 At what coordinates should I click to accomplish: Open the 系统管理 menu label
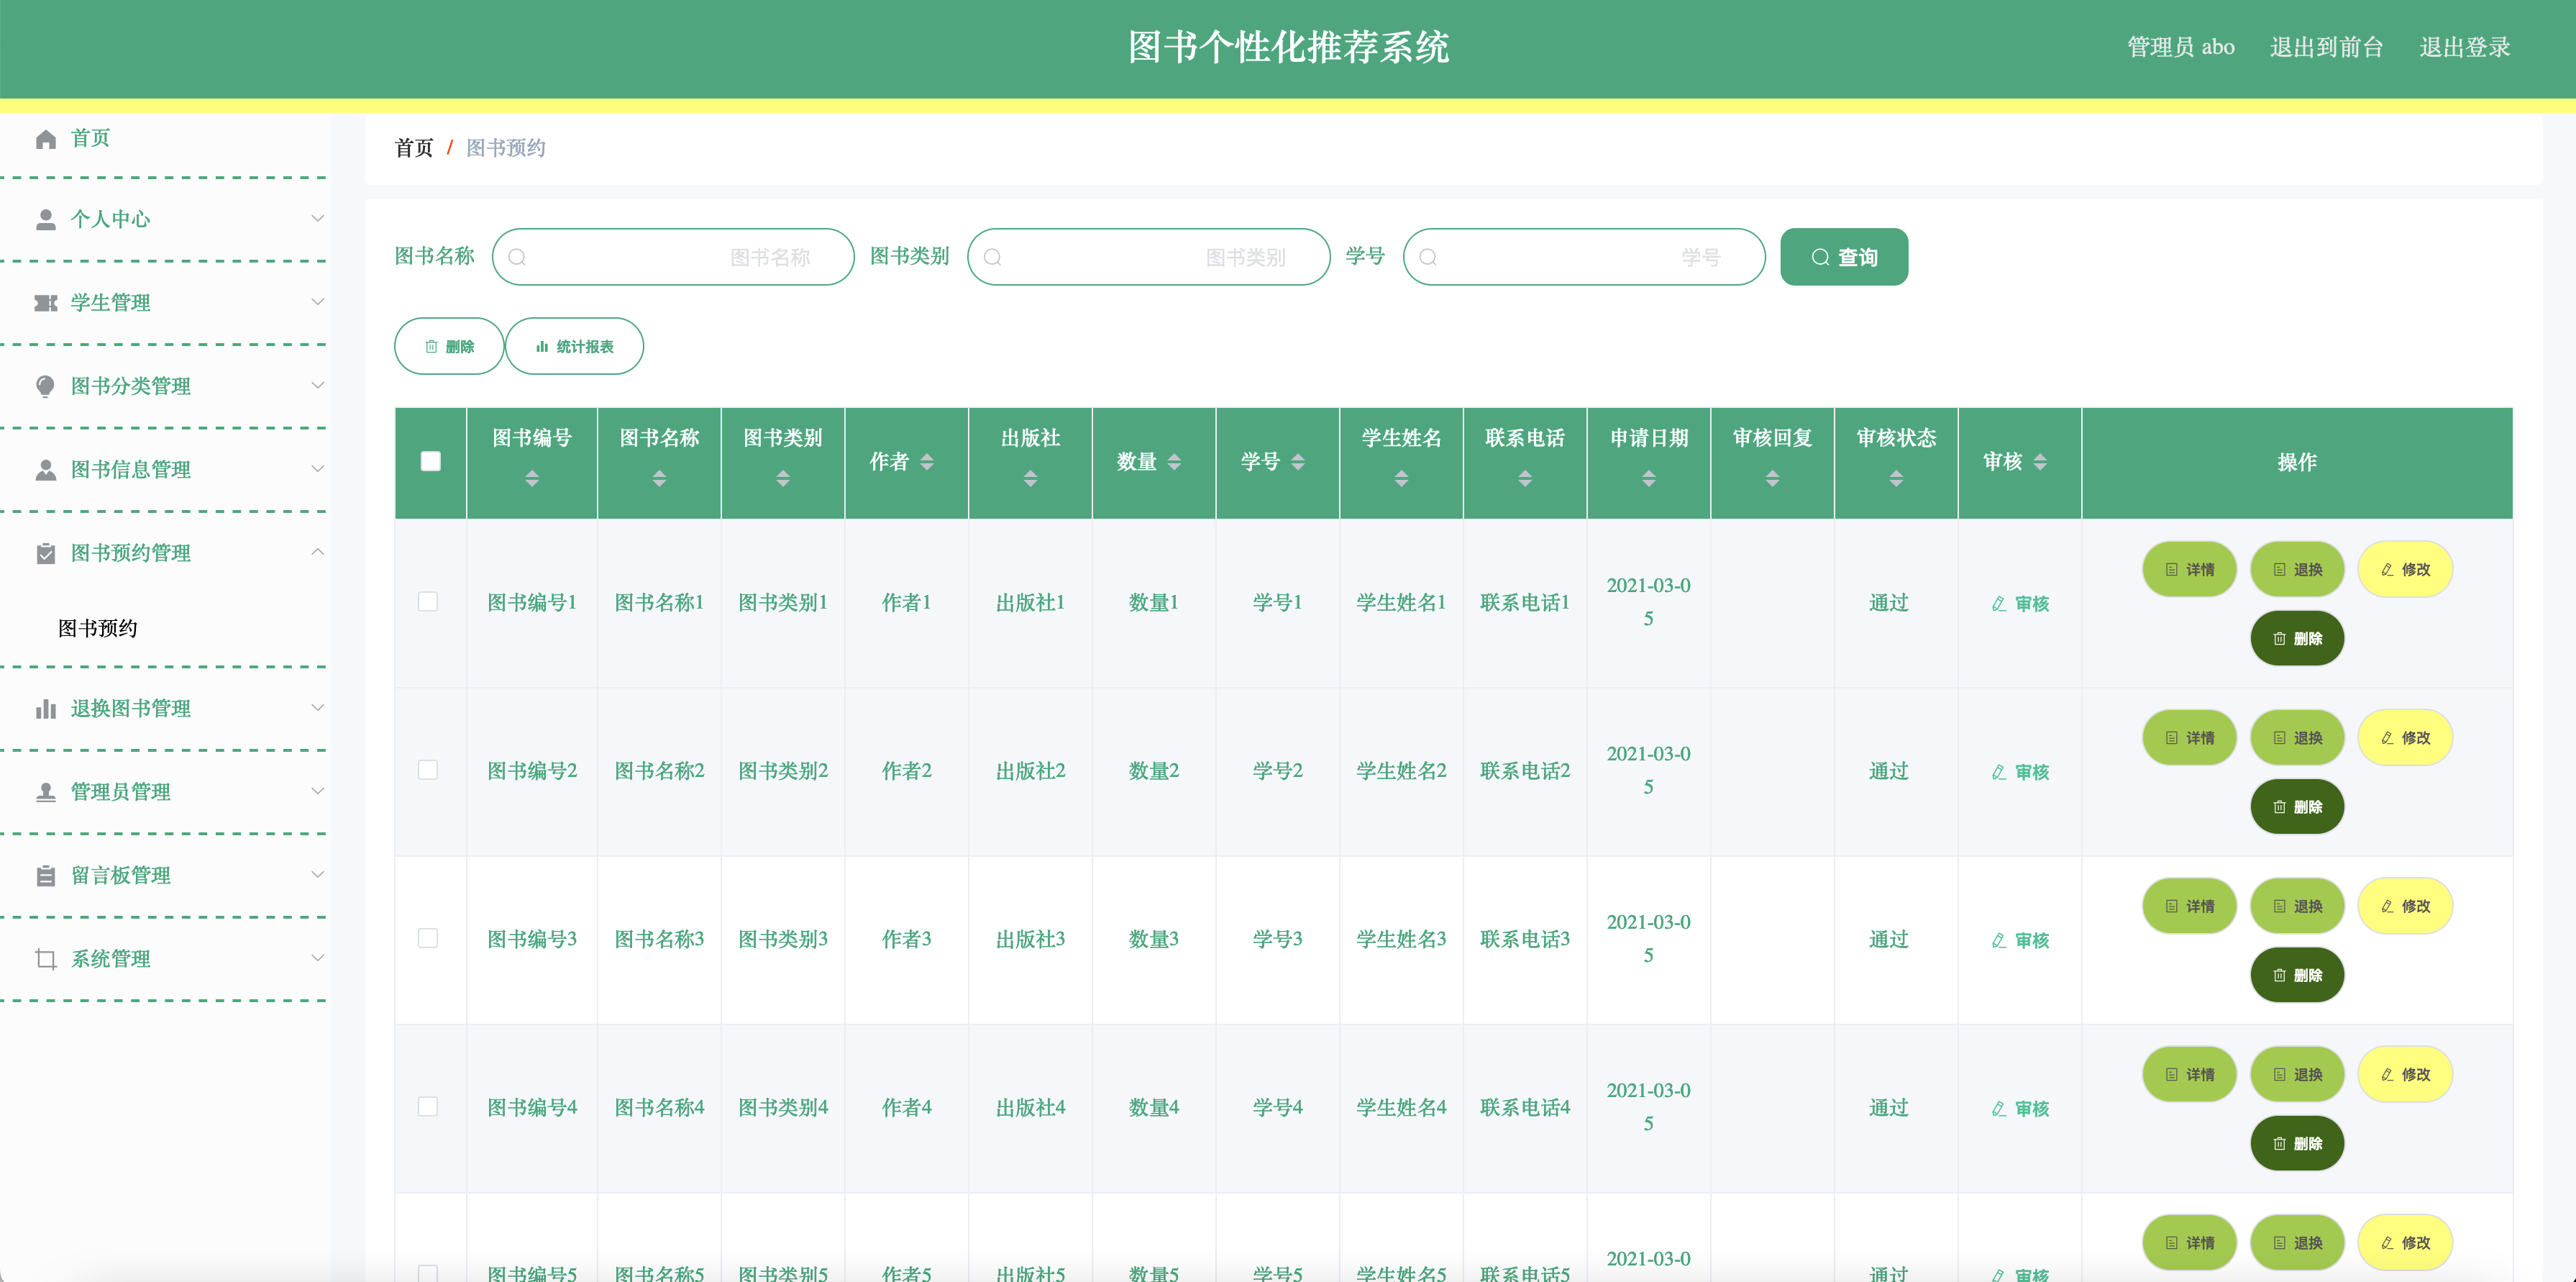(111, 959)
